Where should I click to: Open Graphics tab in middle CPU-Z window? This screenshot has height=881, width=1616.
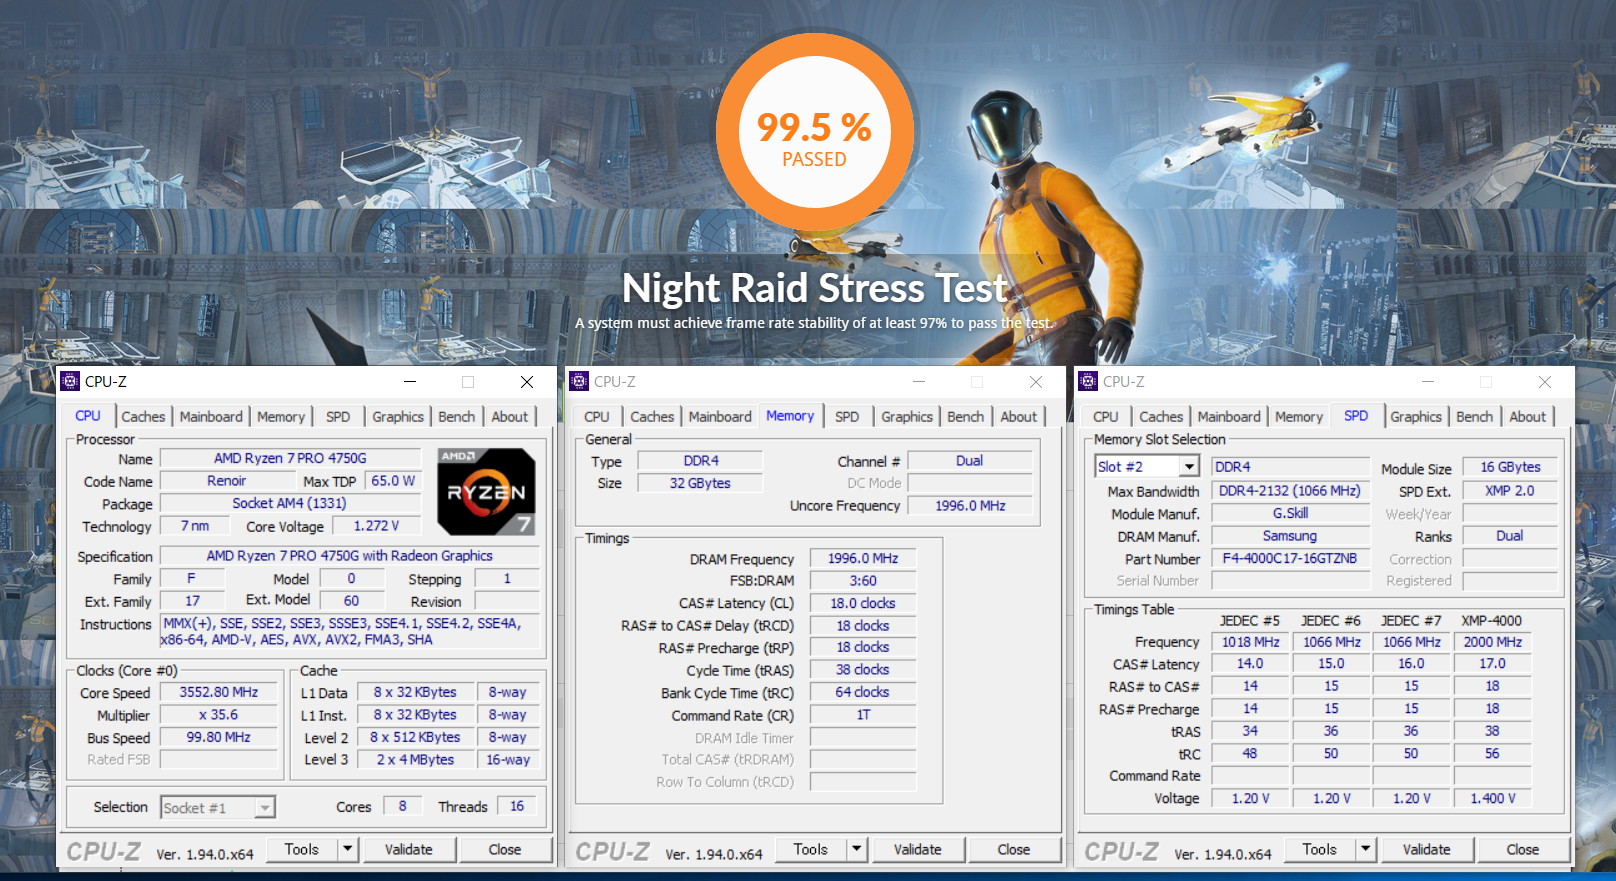coord(907,417)
